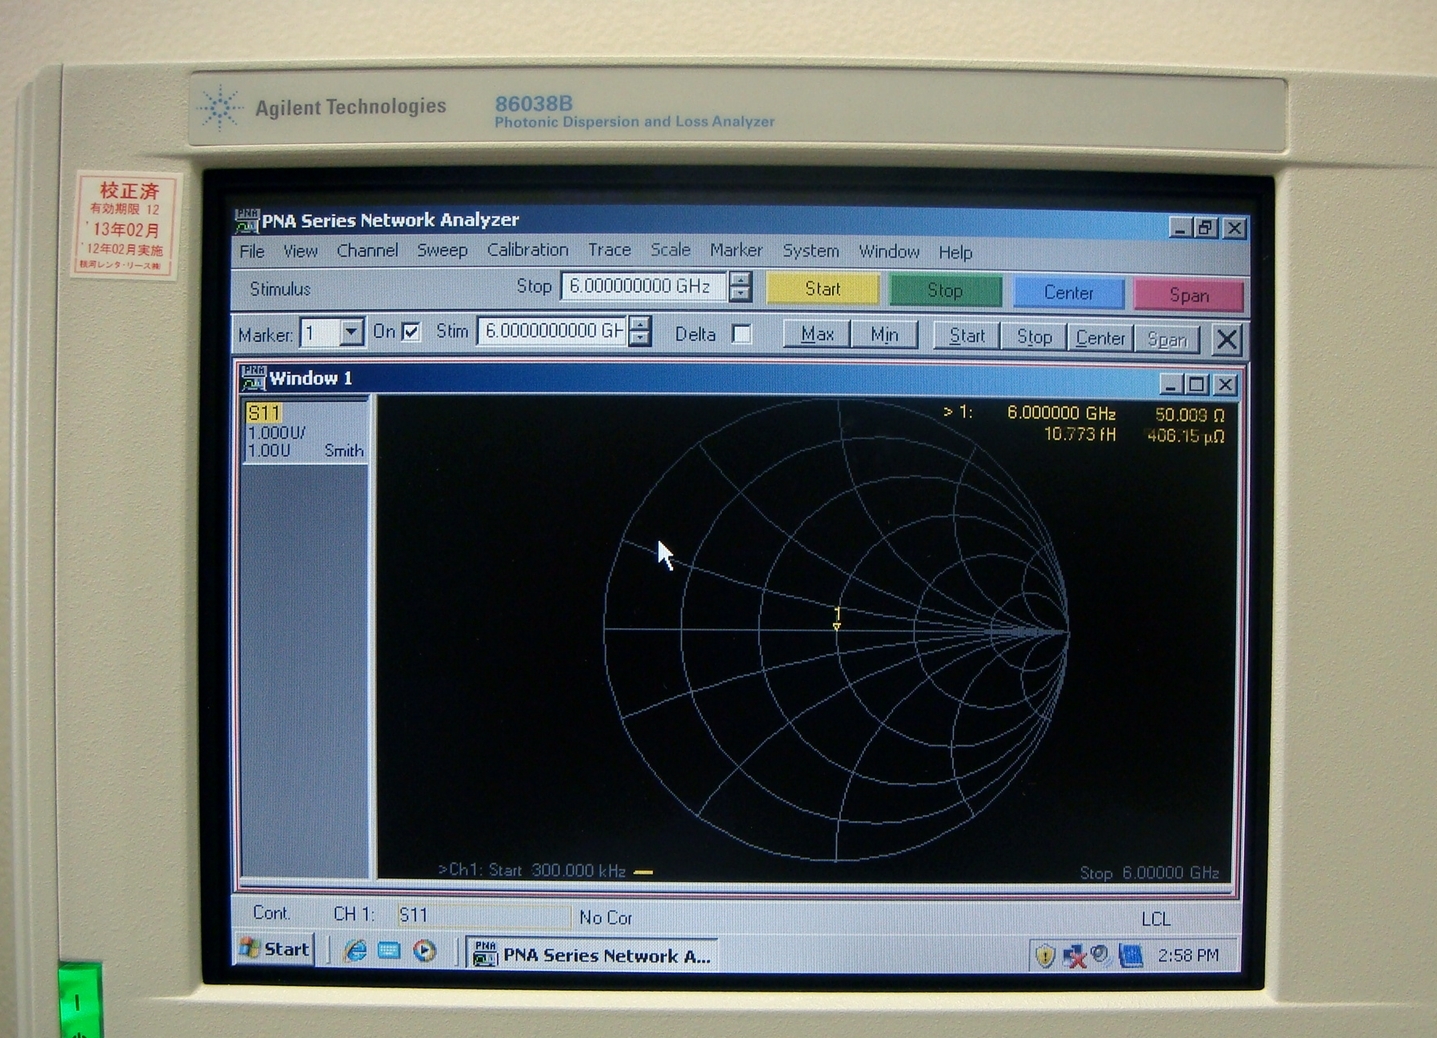The image size is (1437, 1038).
Task: Expand the Marker number dropdown
Action: coord(351,333)
